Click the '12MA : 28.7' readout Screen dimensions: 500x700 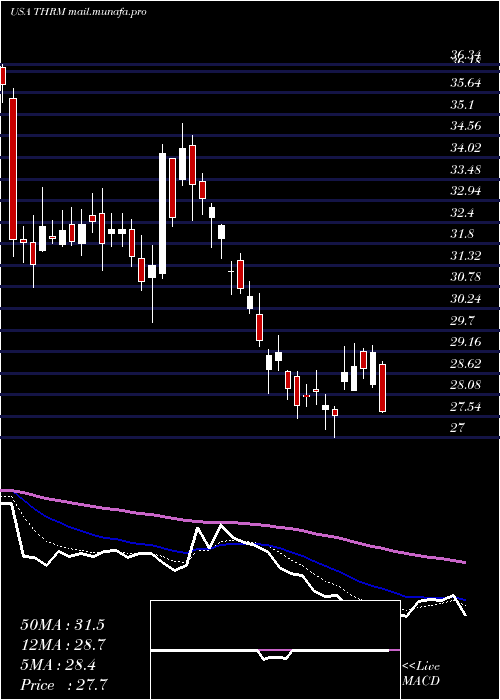tap(62, 645)
